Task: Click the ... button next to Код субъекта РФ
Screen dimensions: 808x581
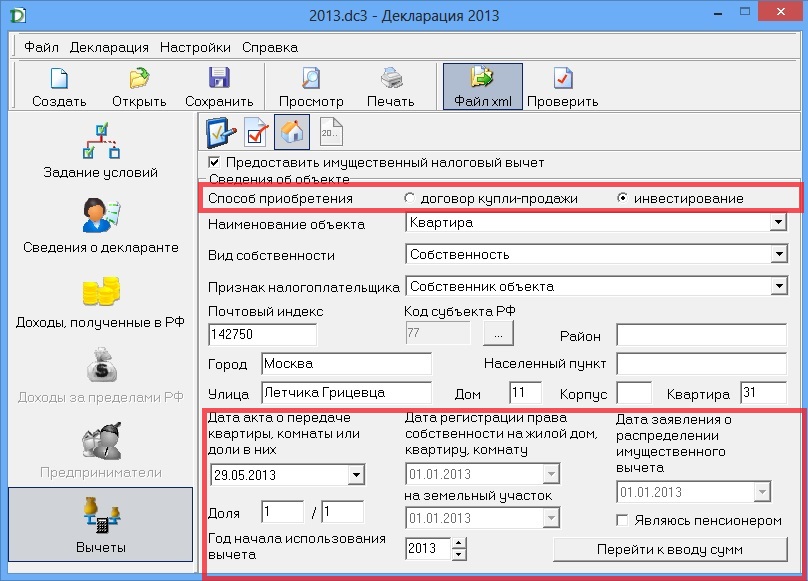Action: point(498,334)
